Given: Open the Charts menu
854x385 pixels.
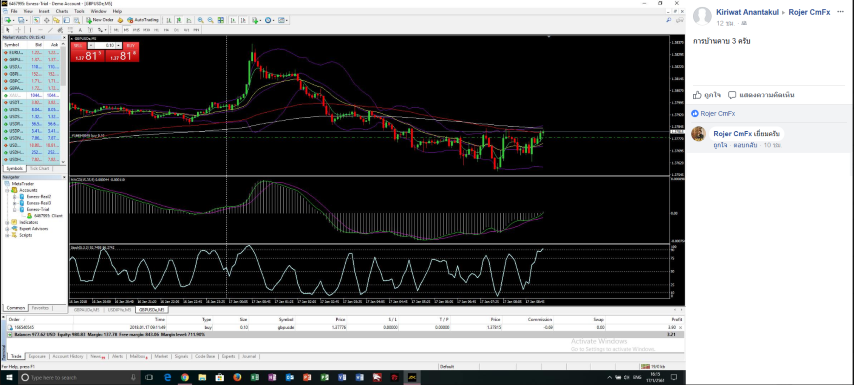Looking at the screenshot, I should [62, 11].
